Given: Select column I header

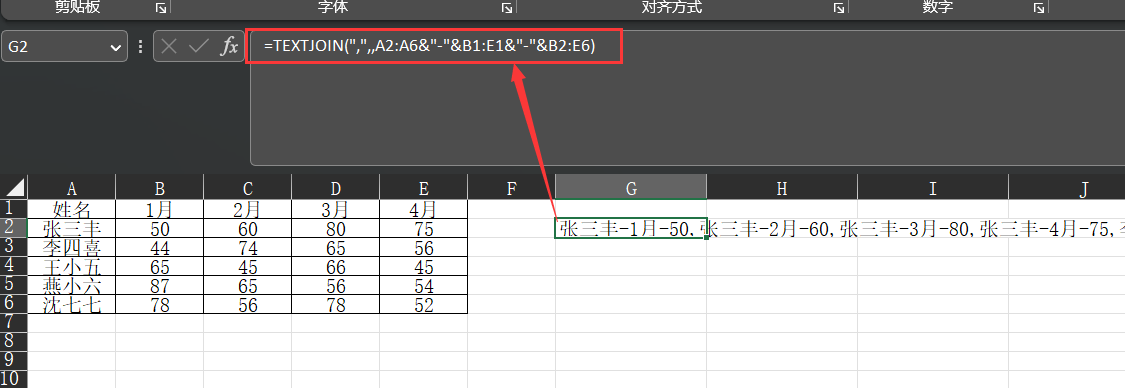Looking at the screenshot, I should point(933,188).
